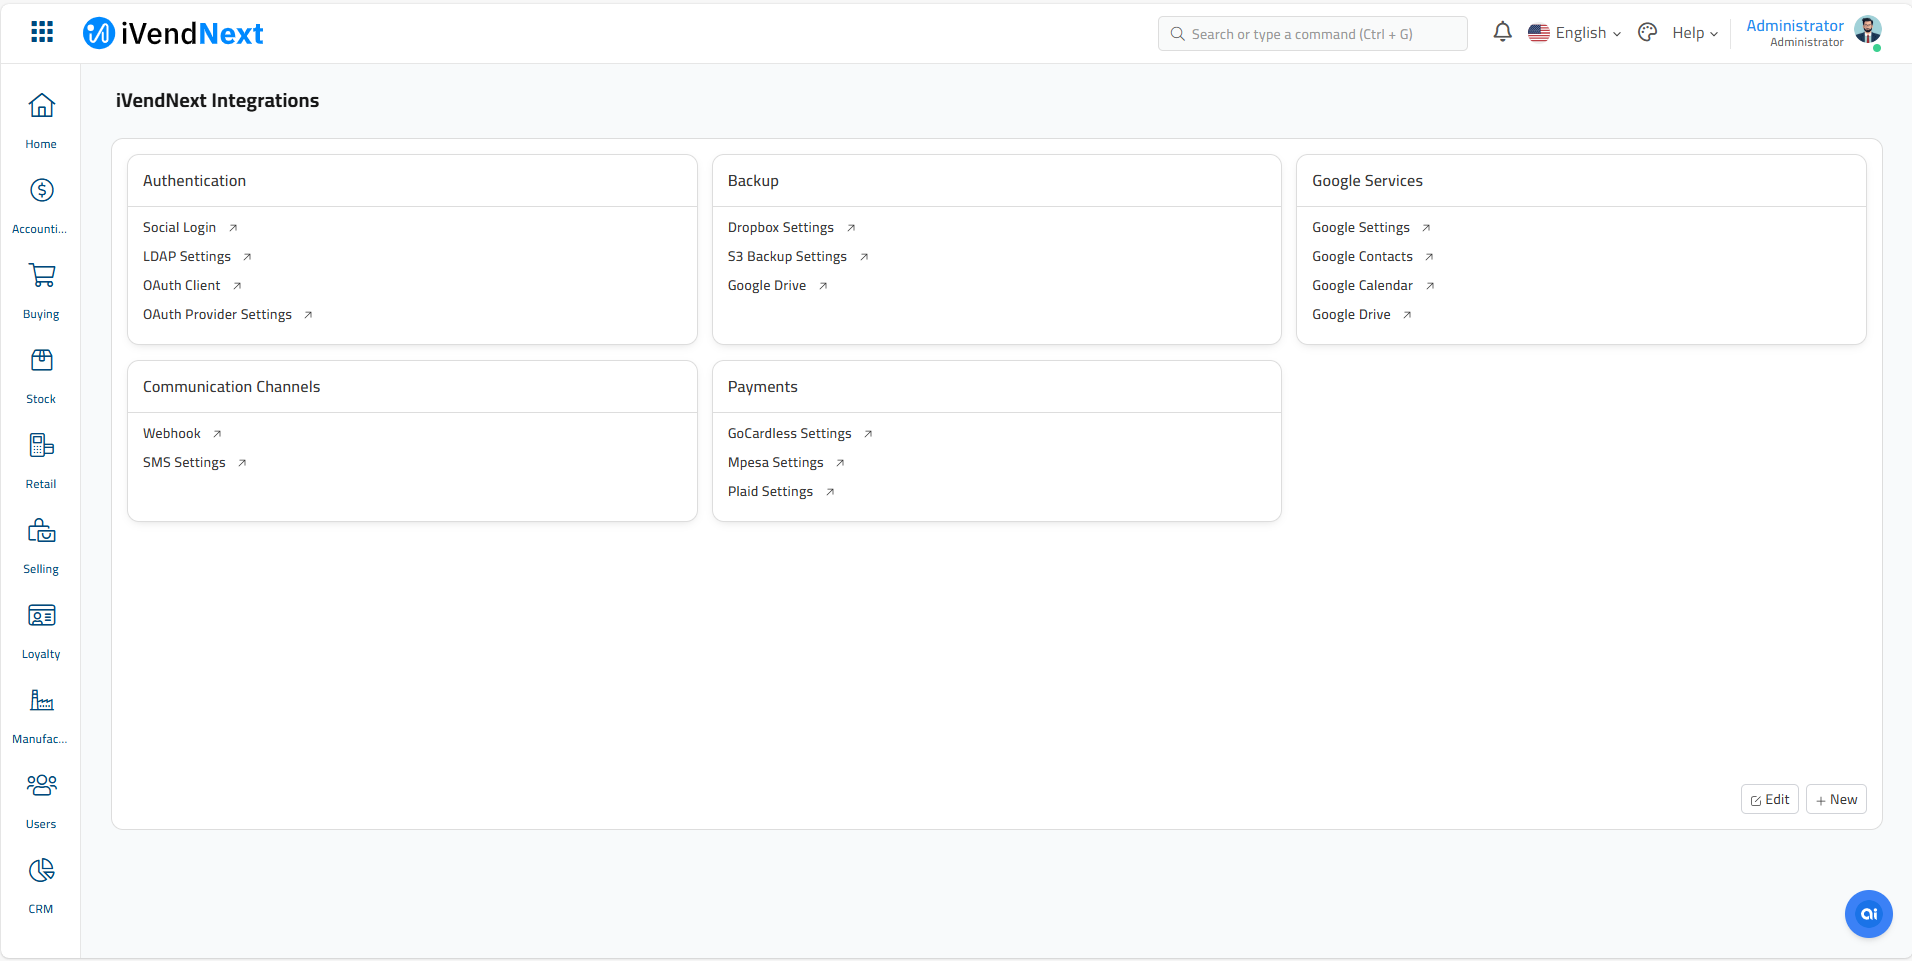Open Google Drive under Google Services

click(x=1351, y=315)
